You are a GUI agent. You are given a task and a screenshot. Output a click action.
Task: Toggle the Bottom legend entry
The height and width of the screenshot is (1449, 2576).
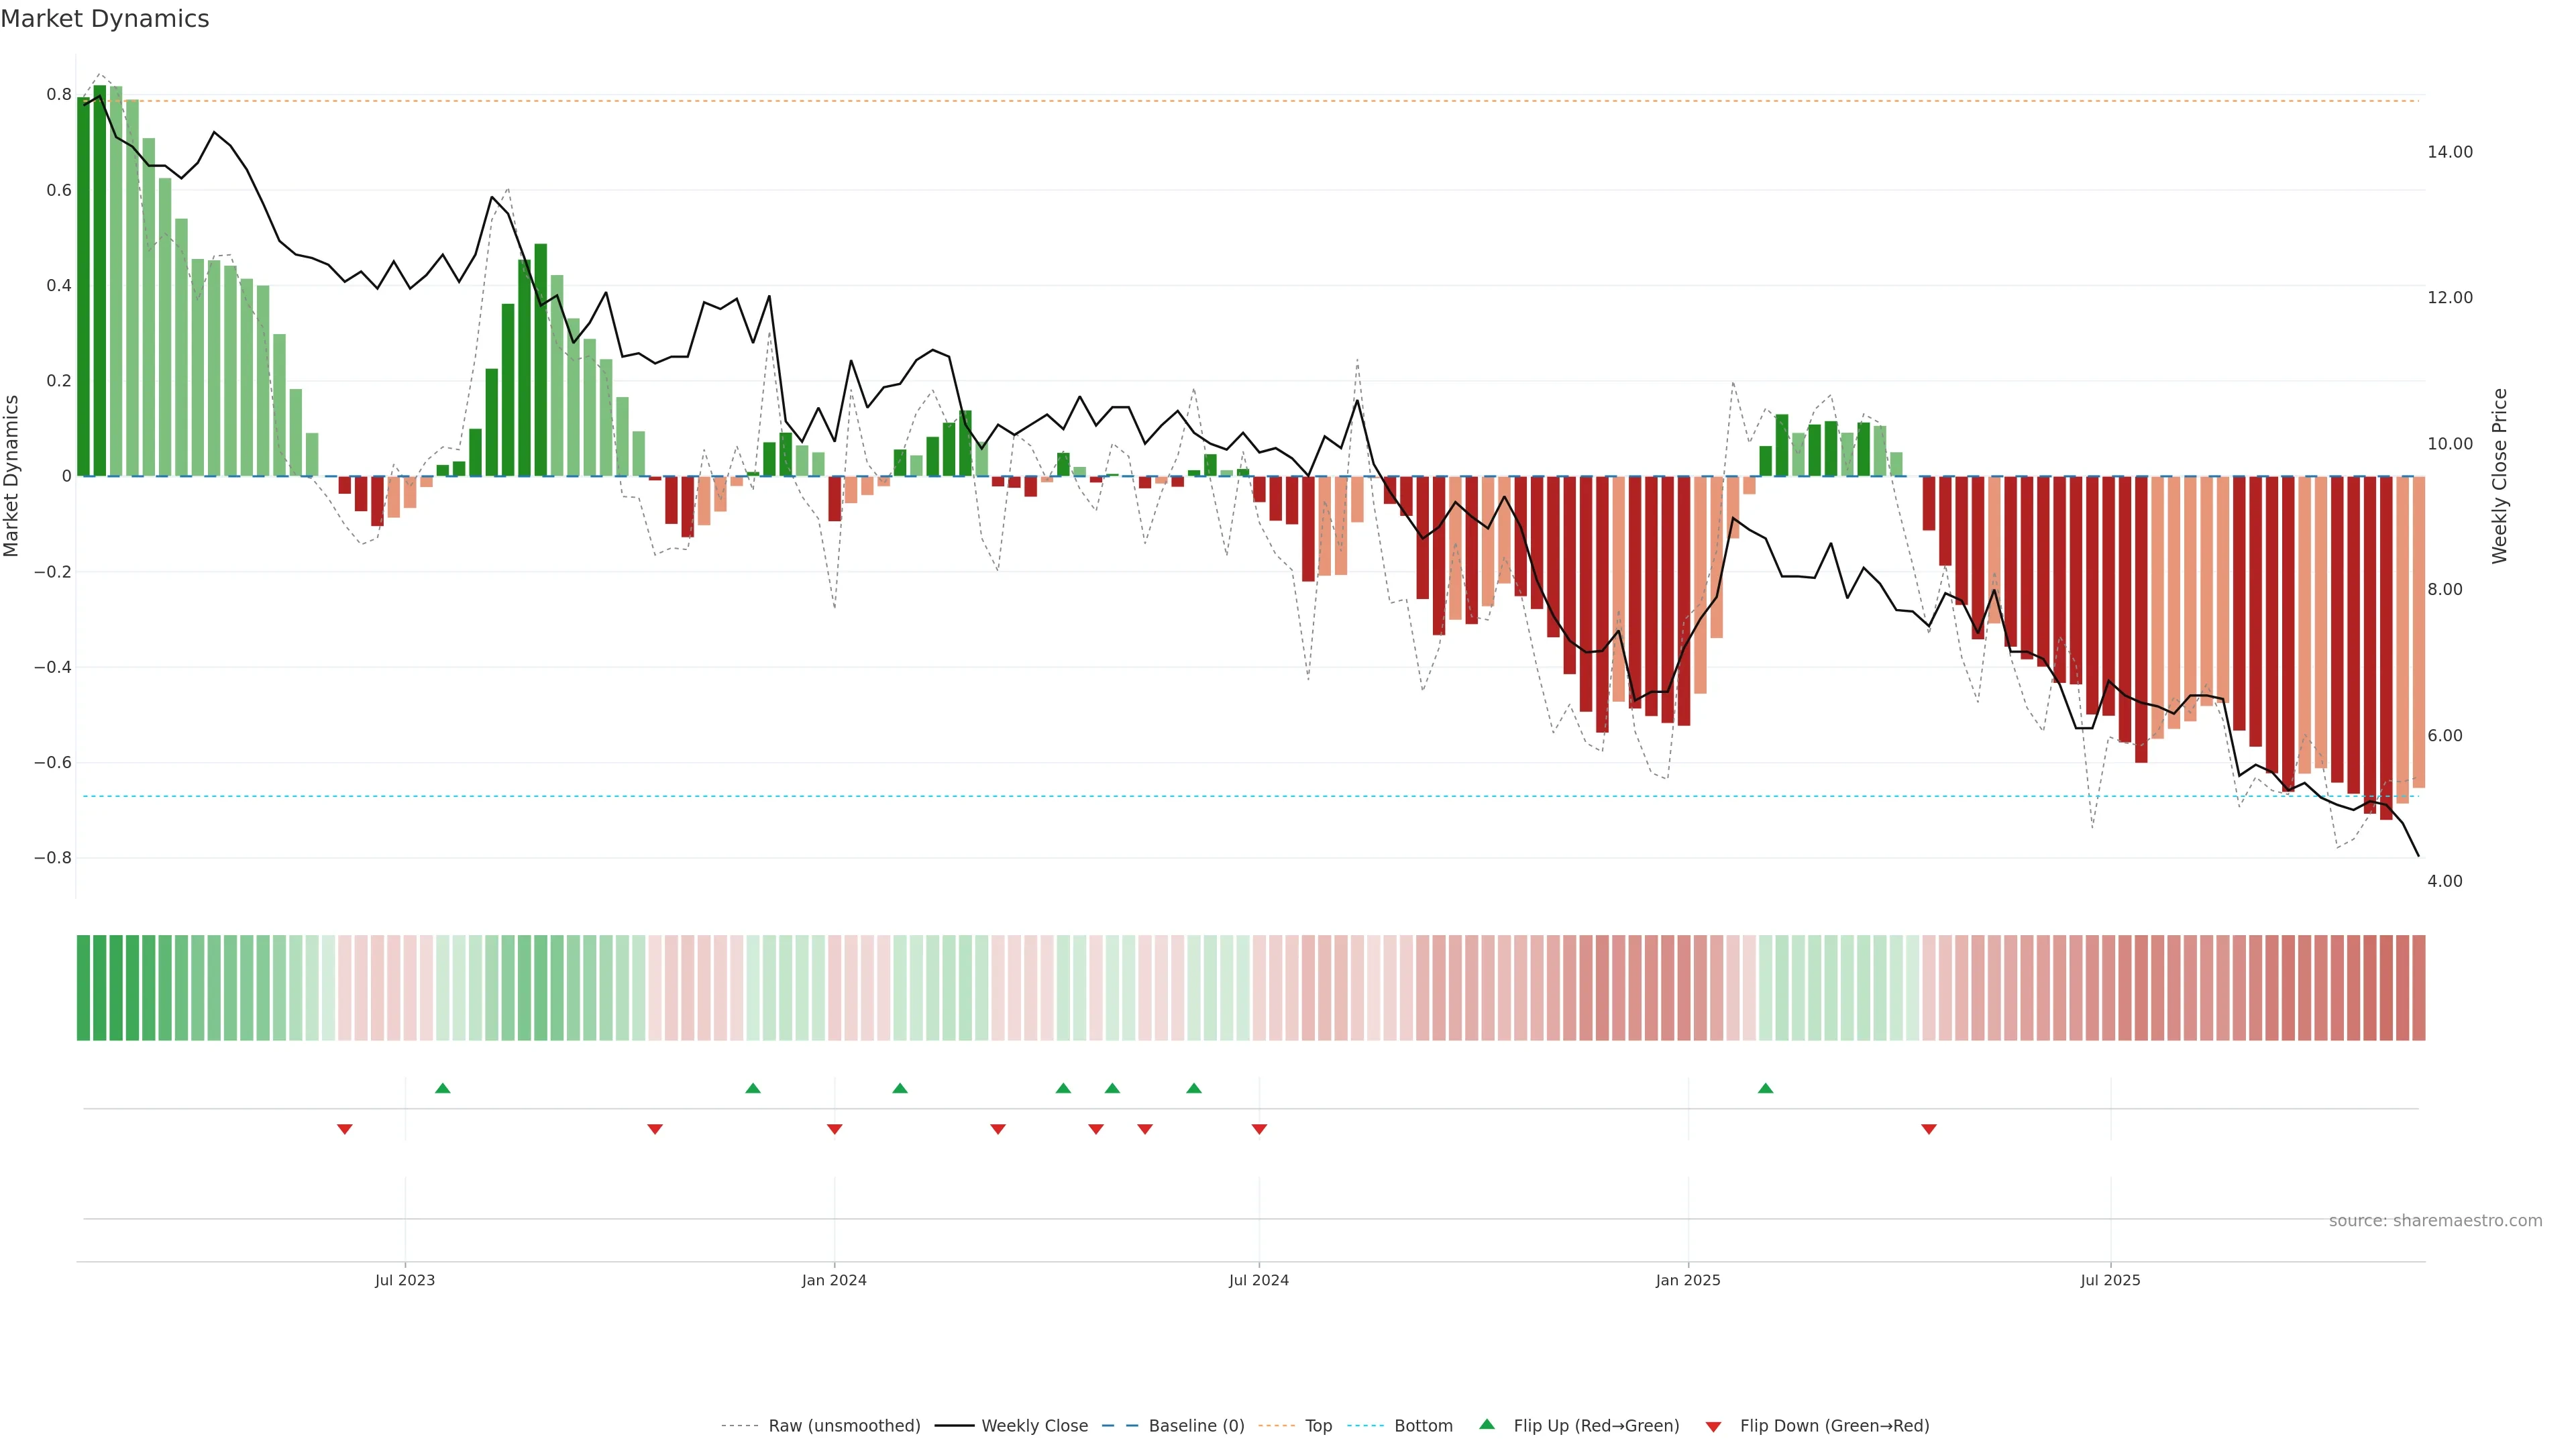point(1423,1426)
